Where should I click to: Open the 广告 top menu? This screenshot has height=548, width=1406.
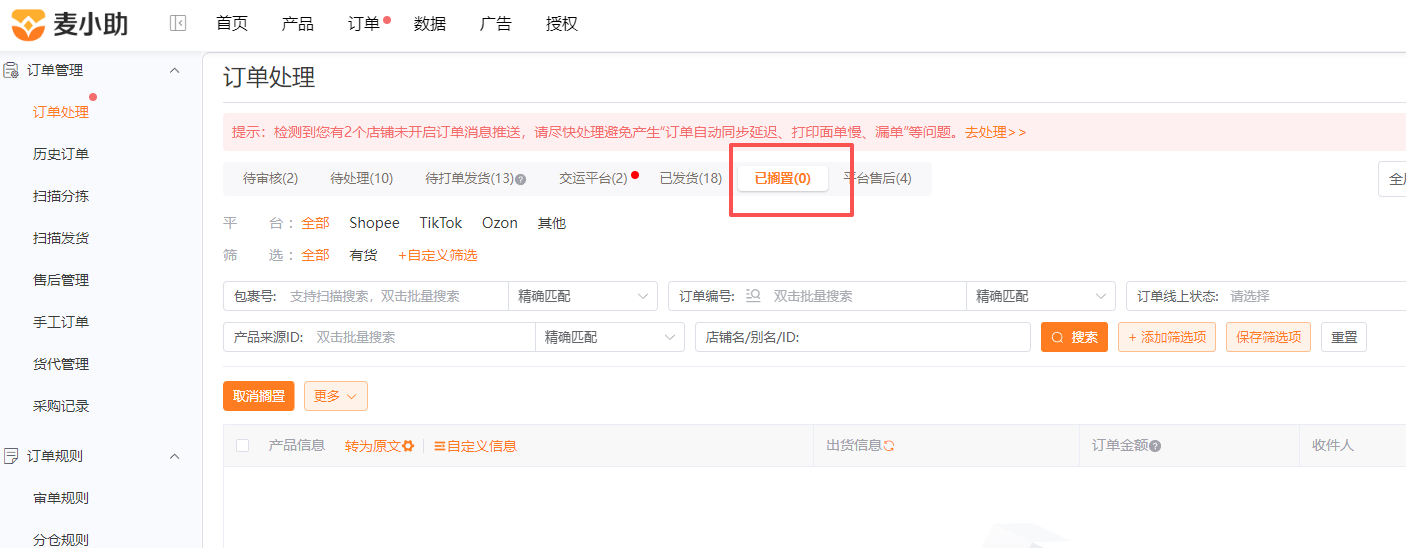[x=496, y=24]
